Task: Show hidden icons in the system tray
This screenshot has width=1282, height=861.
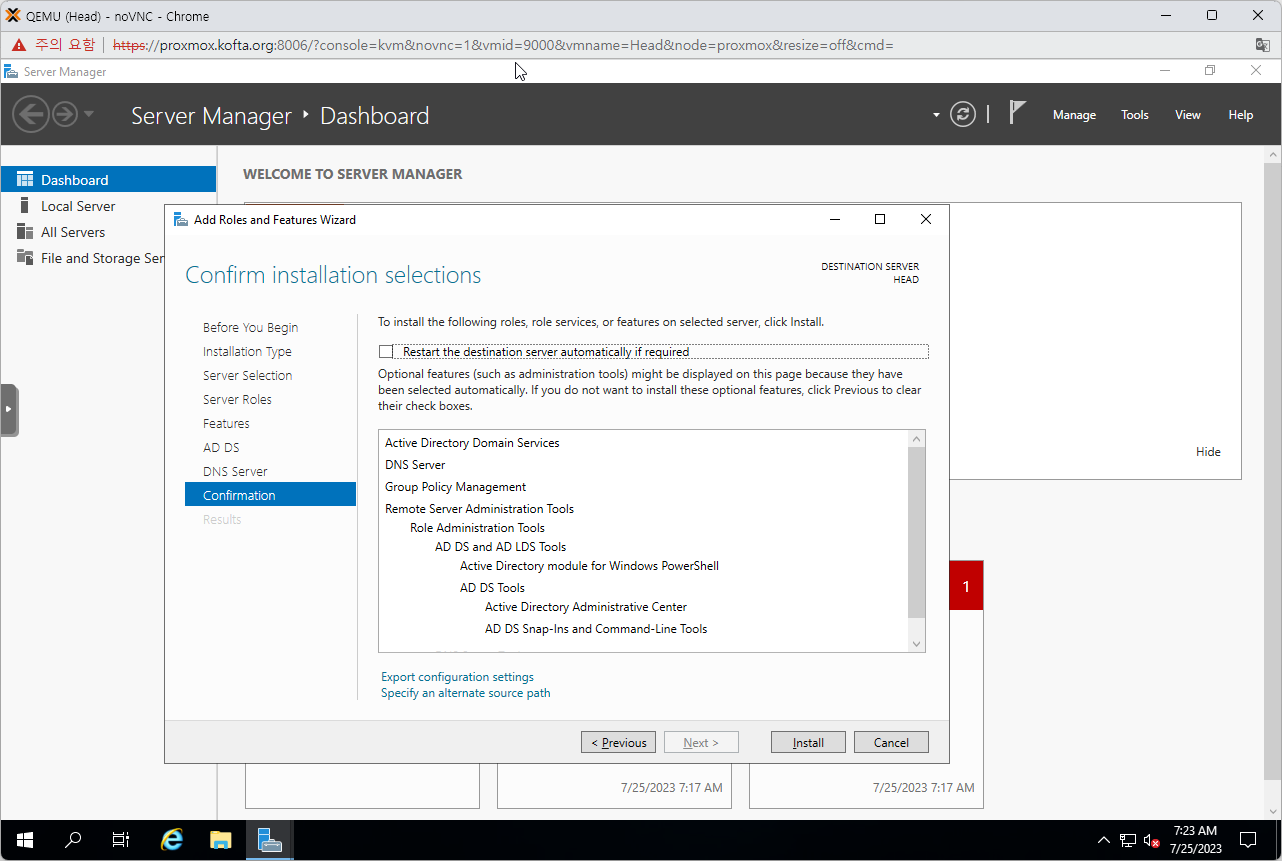Action: coord(1103,841)
